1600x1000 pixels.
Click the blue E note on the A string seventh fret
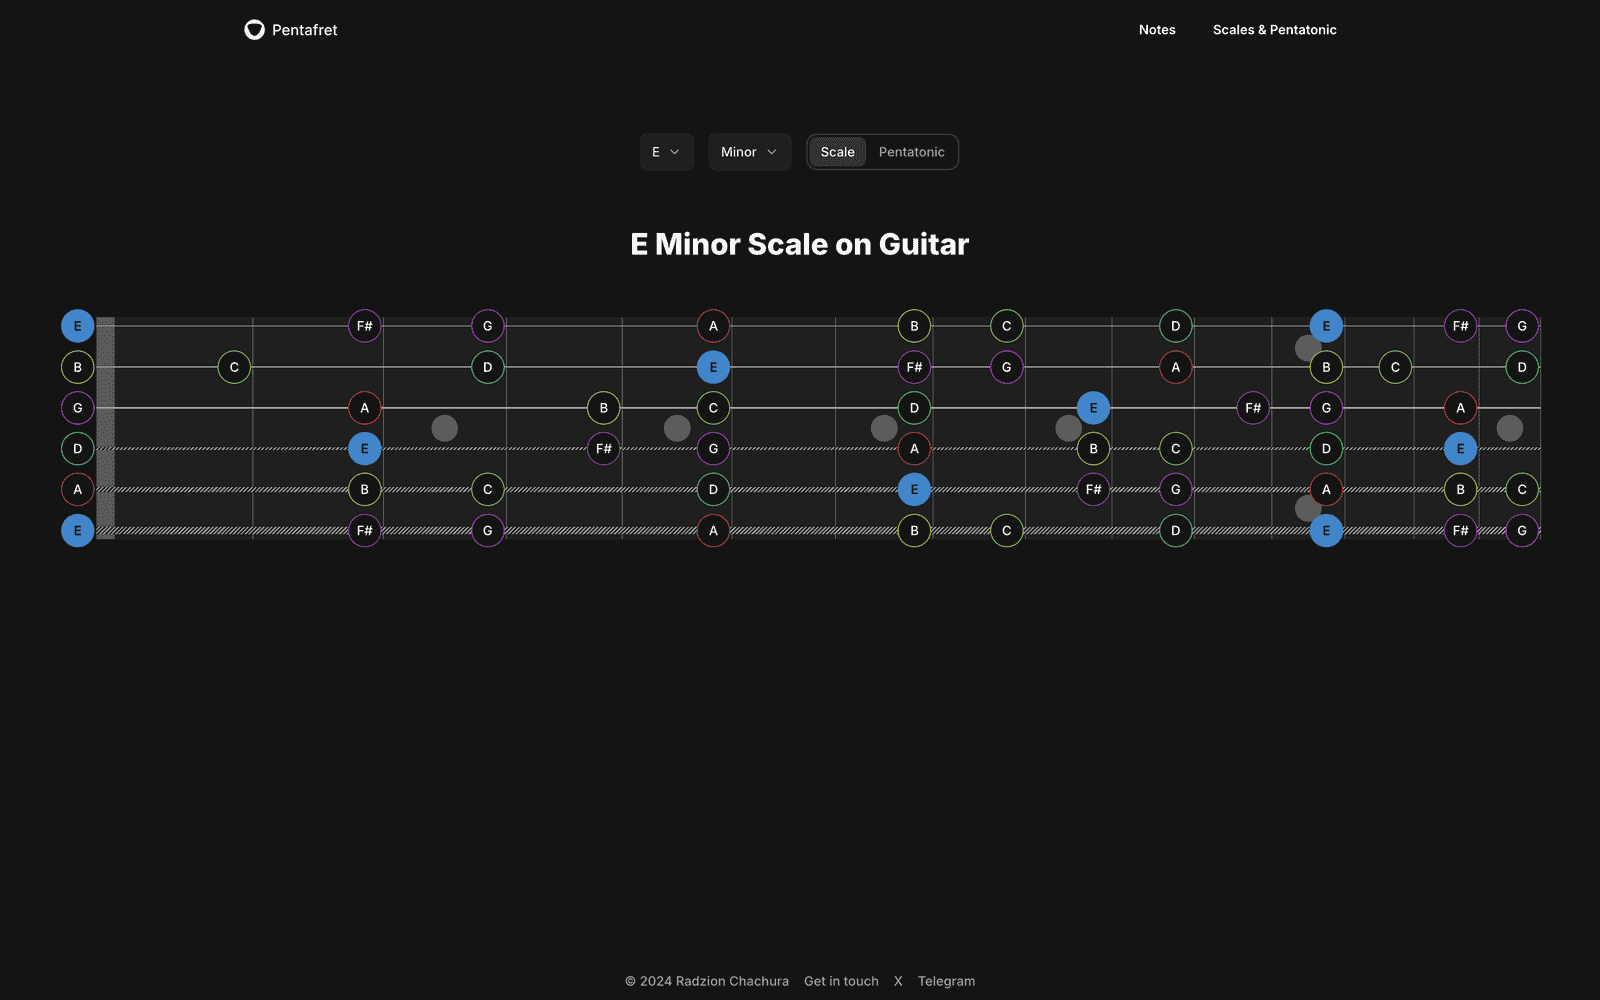pyautogui.click(x=913, y=489)
